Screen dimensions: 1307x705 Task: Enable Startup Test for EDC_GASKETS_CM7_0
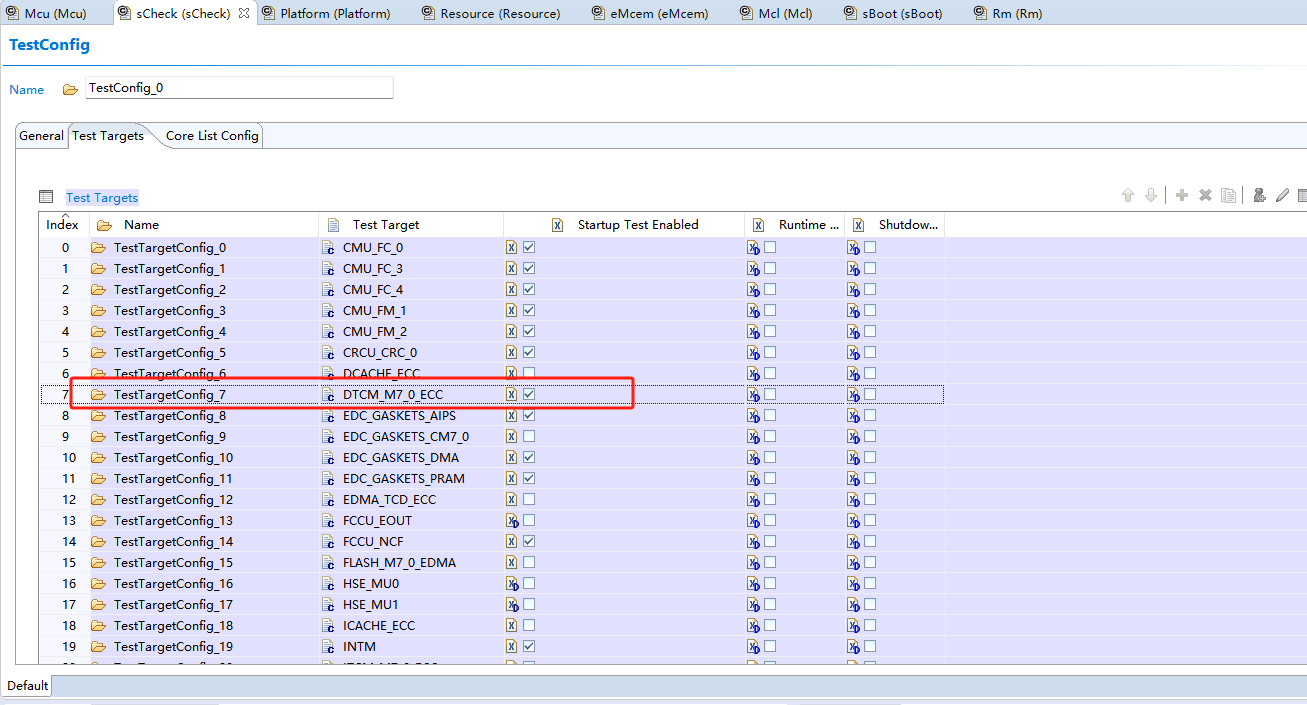[x=529, y=436]
